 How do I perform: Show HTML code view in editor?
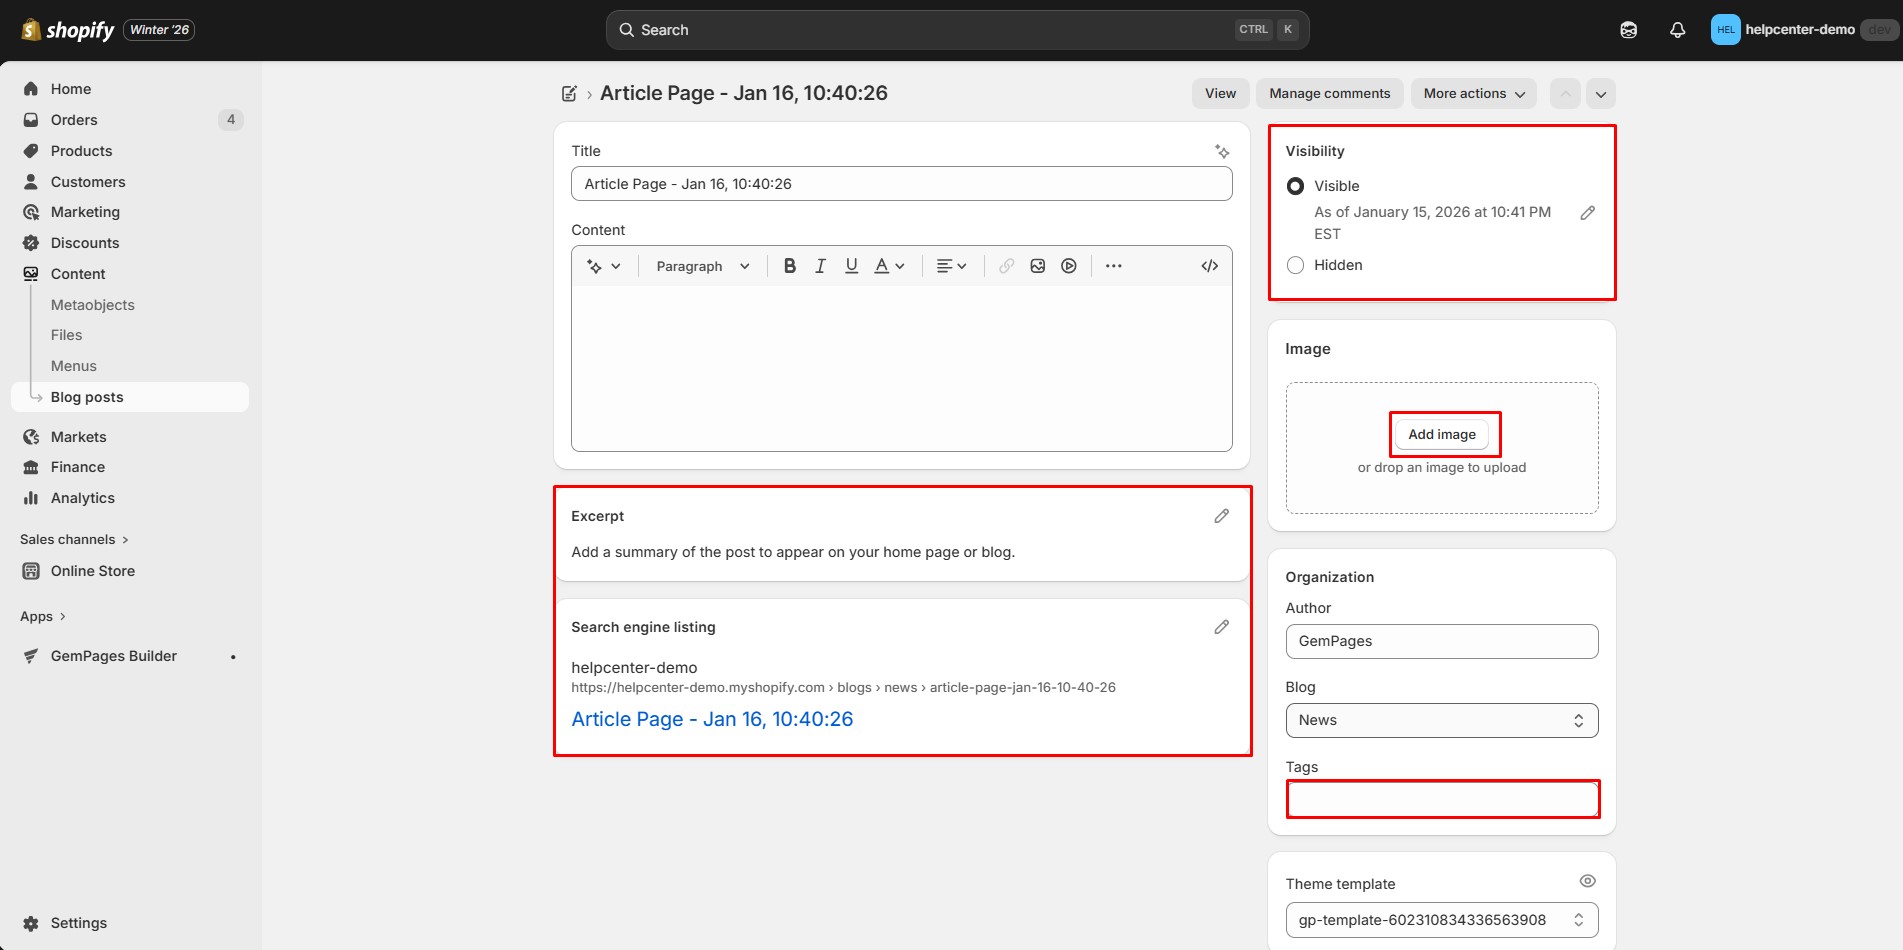pos(1209,266)
